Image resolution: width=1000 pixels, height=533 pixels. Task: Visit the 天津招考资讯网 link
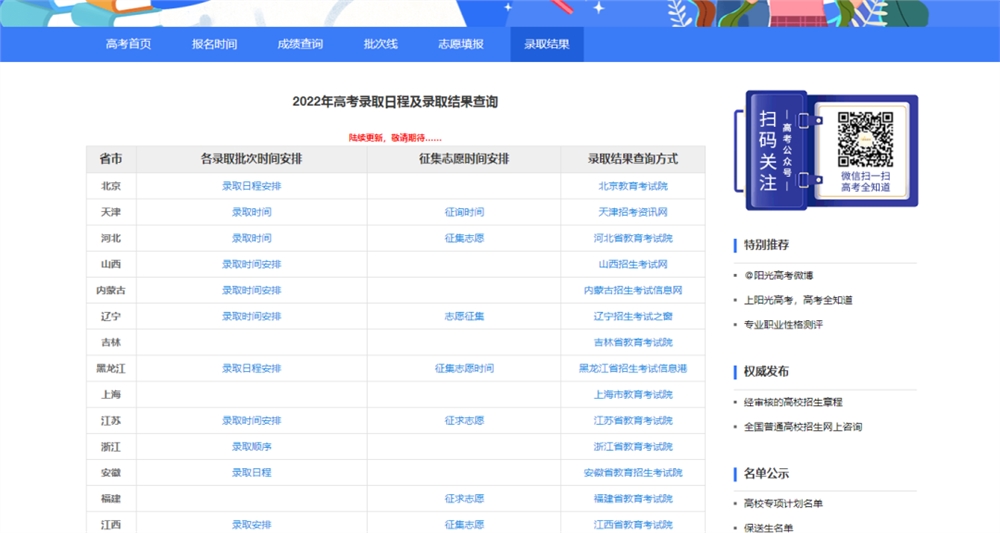tap(632, 212)
